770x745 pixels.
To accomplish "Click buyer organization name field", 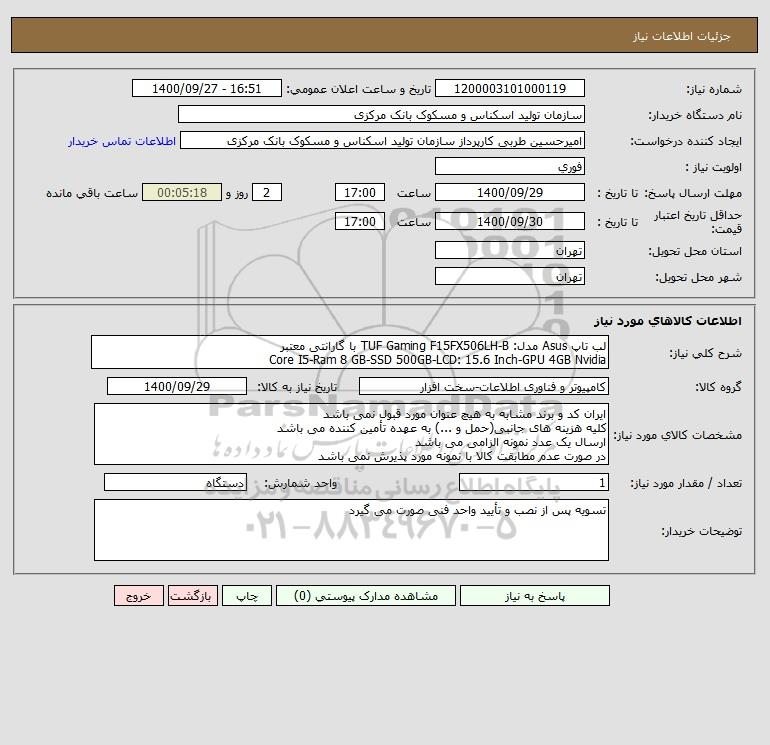I will pos(381,114).
